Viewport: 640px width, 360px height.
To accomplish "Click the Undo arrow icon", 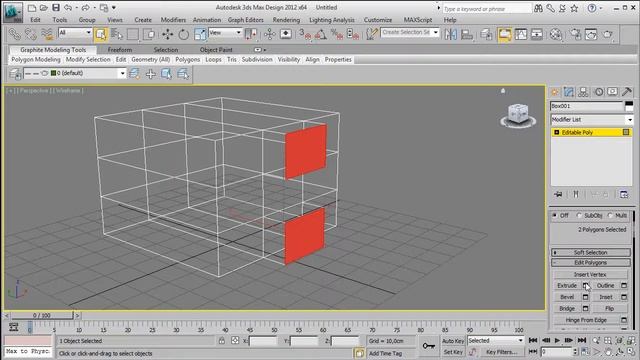I will [x=68, y=7].
